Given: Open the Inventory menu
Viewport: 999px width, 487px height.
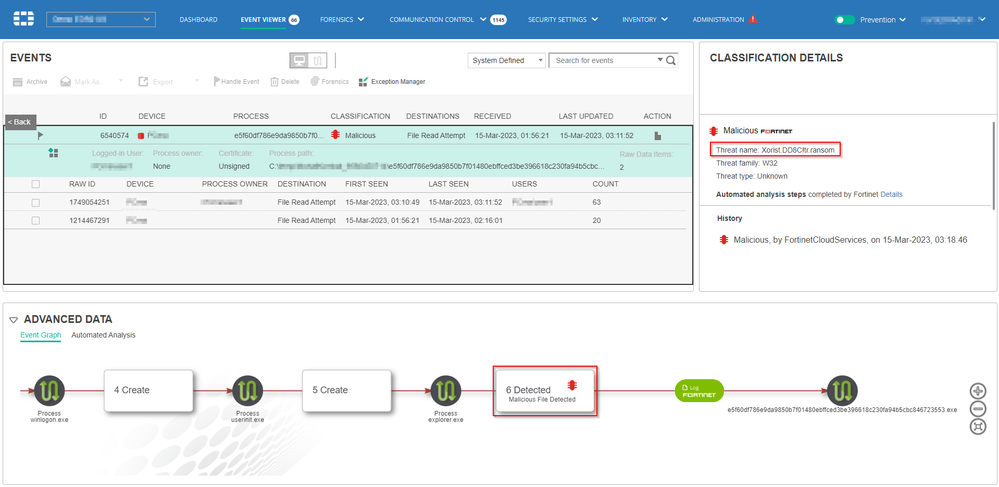Looking at the screenshot, I should pyautogui.click(x=645, y=20).
